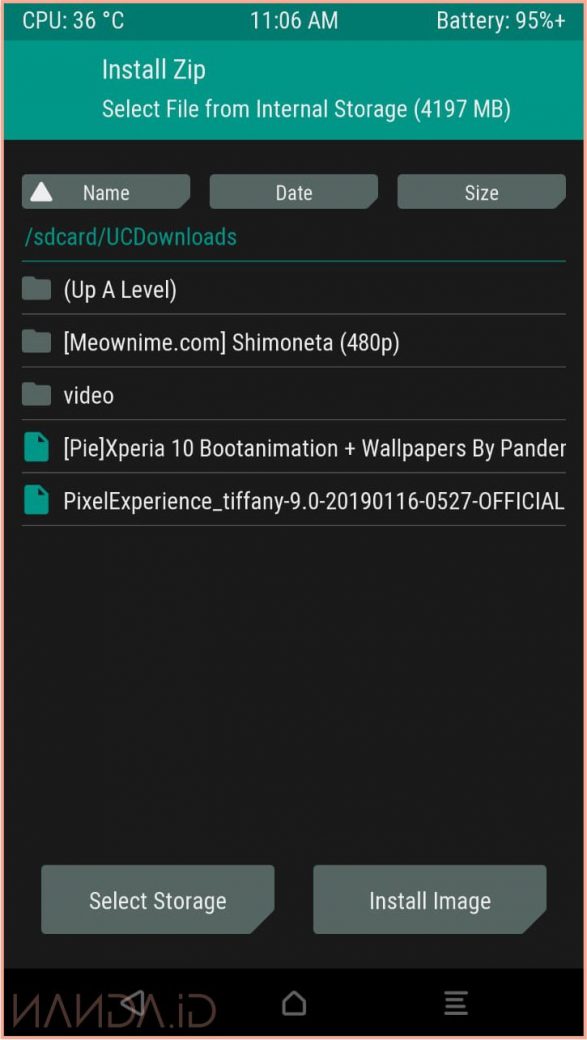Viewport: 587px width, 1040px height.
Task: Toggle ascending sort triangle on Name
Action: pyautogui.click(x=42, y=193)
